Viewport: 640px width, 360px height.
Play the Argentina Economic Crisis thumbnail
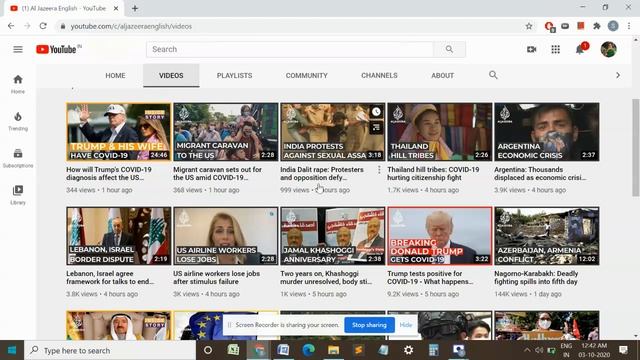[547, 132]
